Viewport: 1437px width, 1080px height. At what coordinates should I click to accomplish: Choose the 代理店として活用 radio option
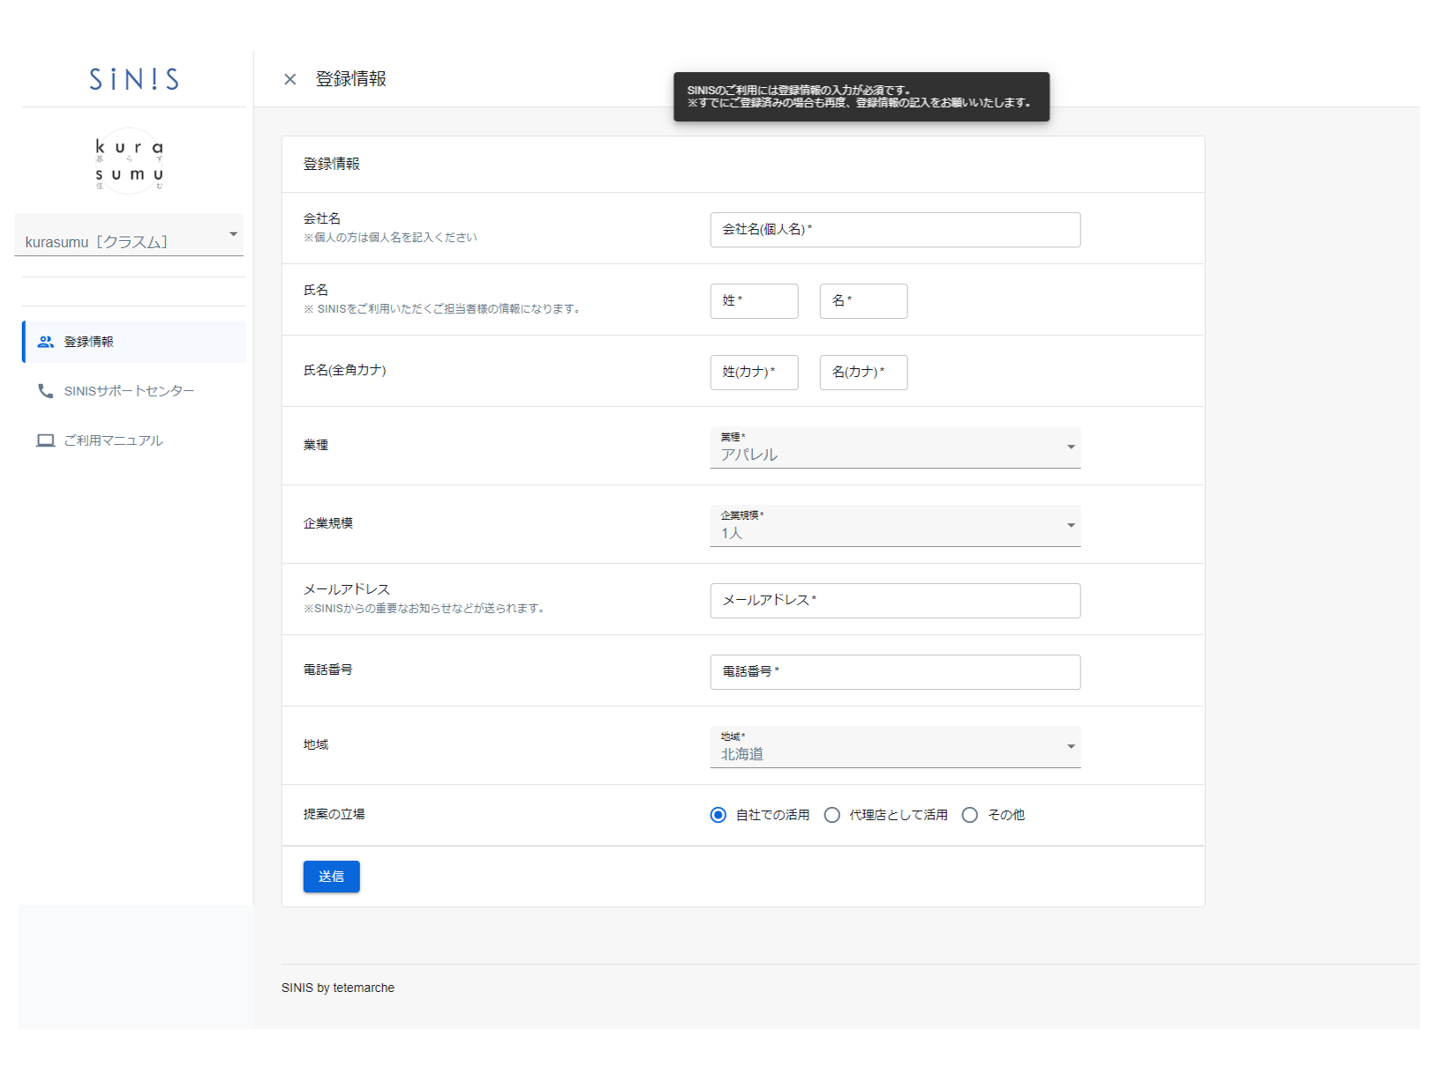[x=832, y=815]
